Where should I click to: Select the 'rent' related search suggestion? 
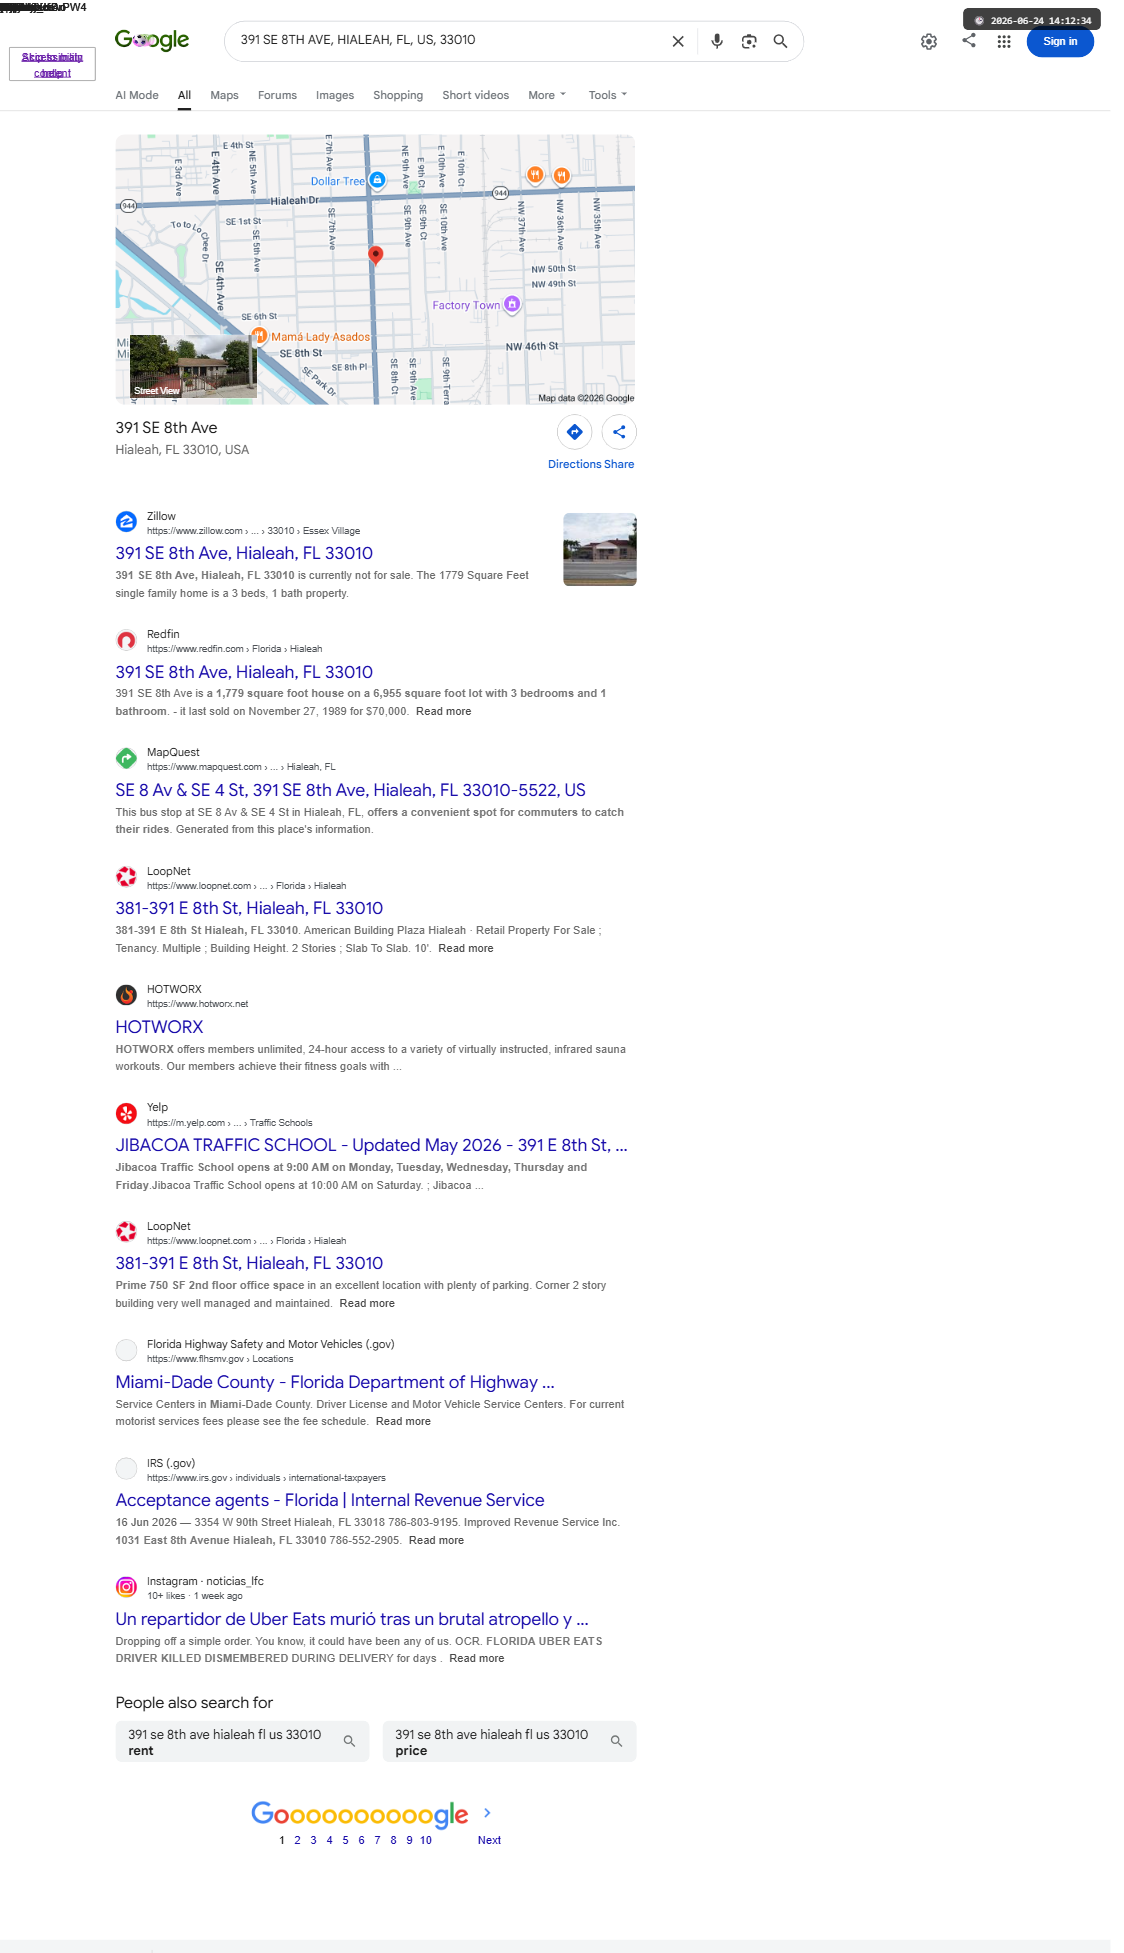click(x=242, y=1741)
